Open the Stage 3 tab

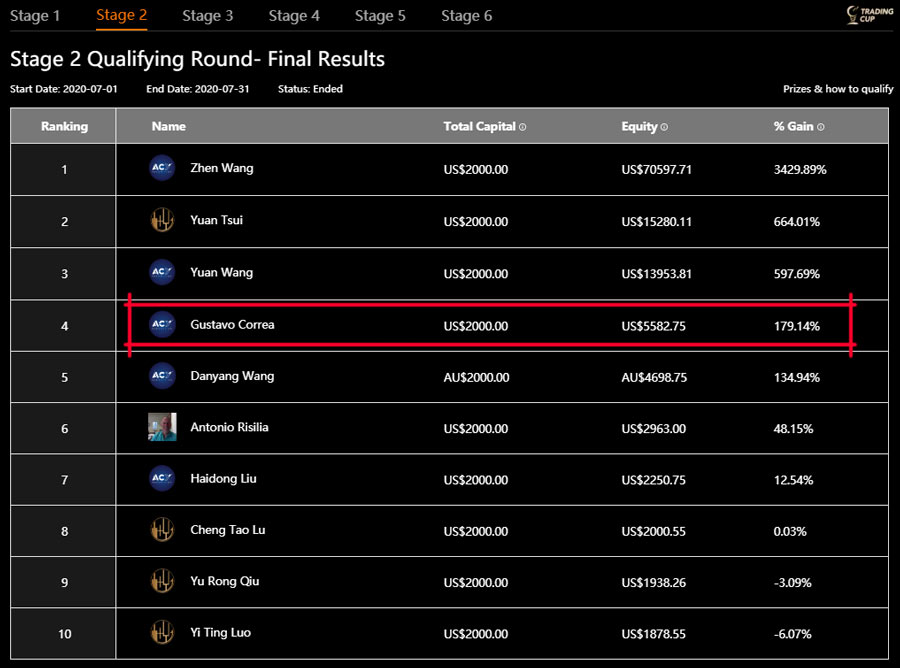(x=208, y=16)
